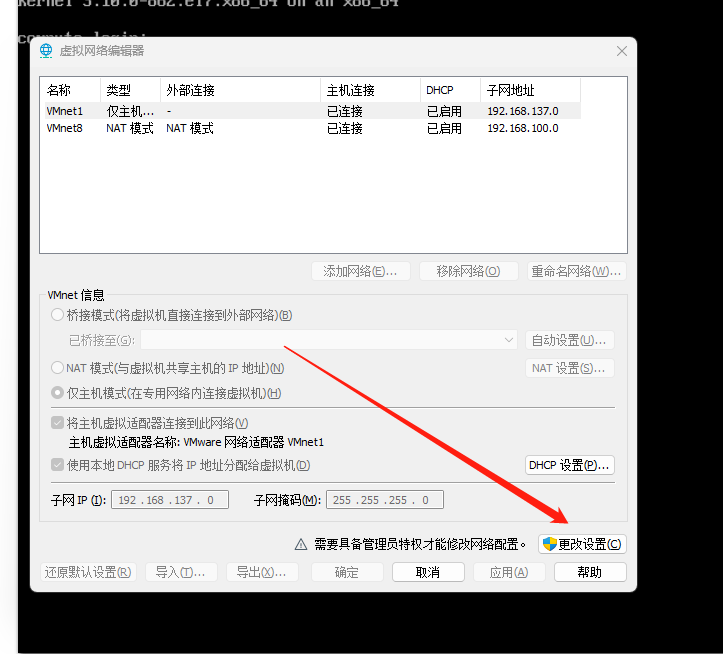Click 自动设置(U) button
The image size is (723, 654).
[569, 340]
